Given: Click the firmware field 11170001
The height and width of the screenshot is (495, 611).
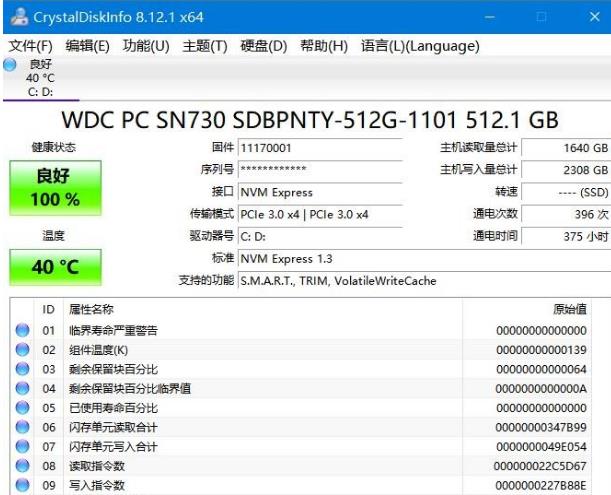Looking at the screenshot, I should click(320, 148).
